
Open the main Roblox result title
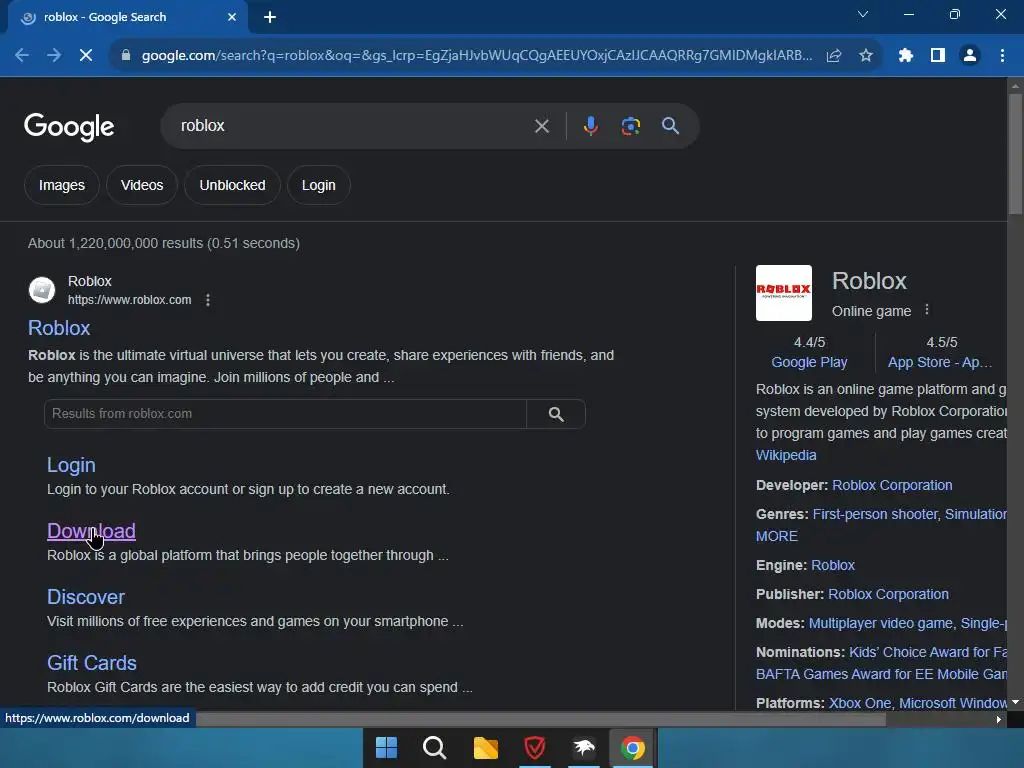(x=59, y=328)
